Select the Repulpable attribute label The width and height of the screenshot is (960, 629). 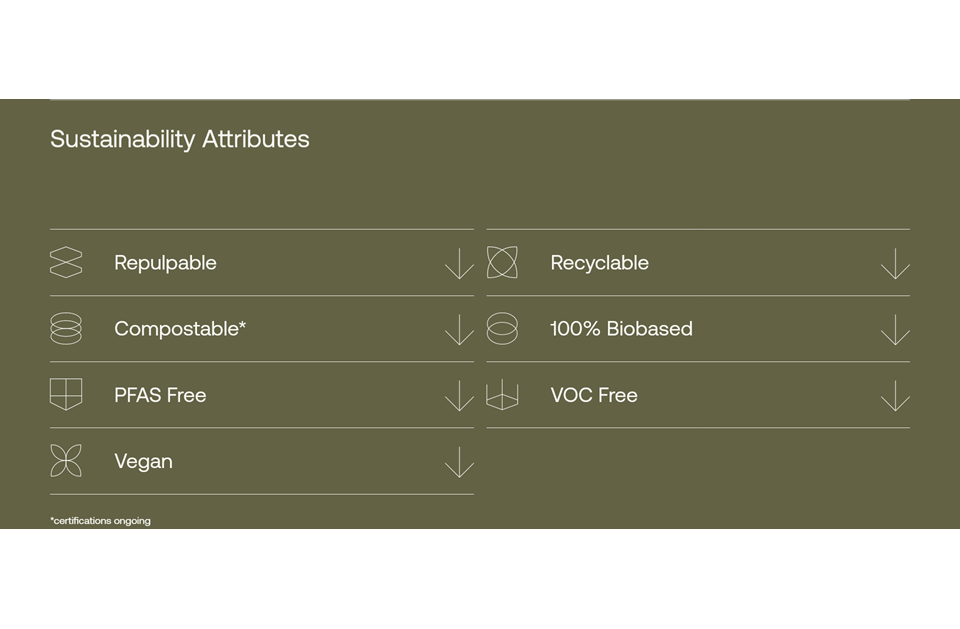coord(165,263)
